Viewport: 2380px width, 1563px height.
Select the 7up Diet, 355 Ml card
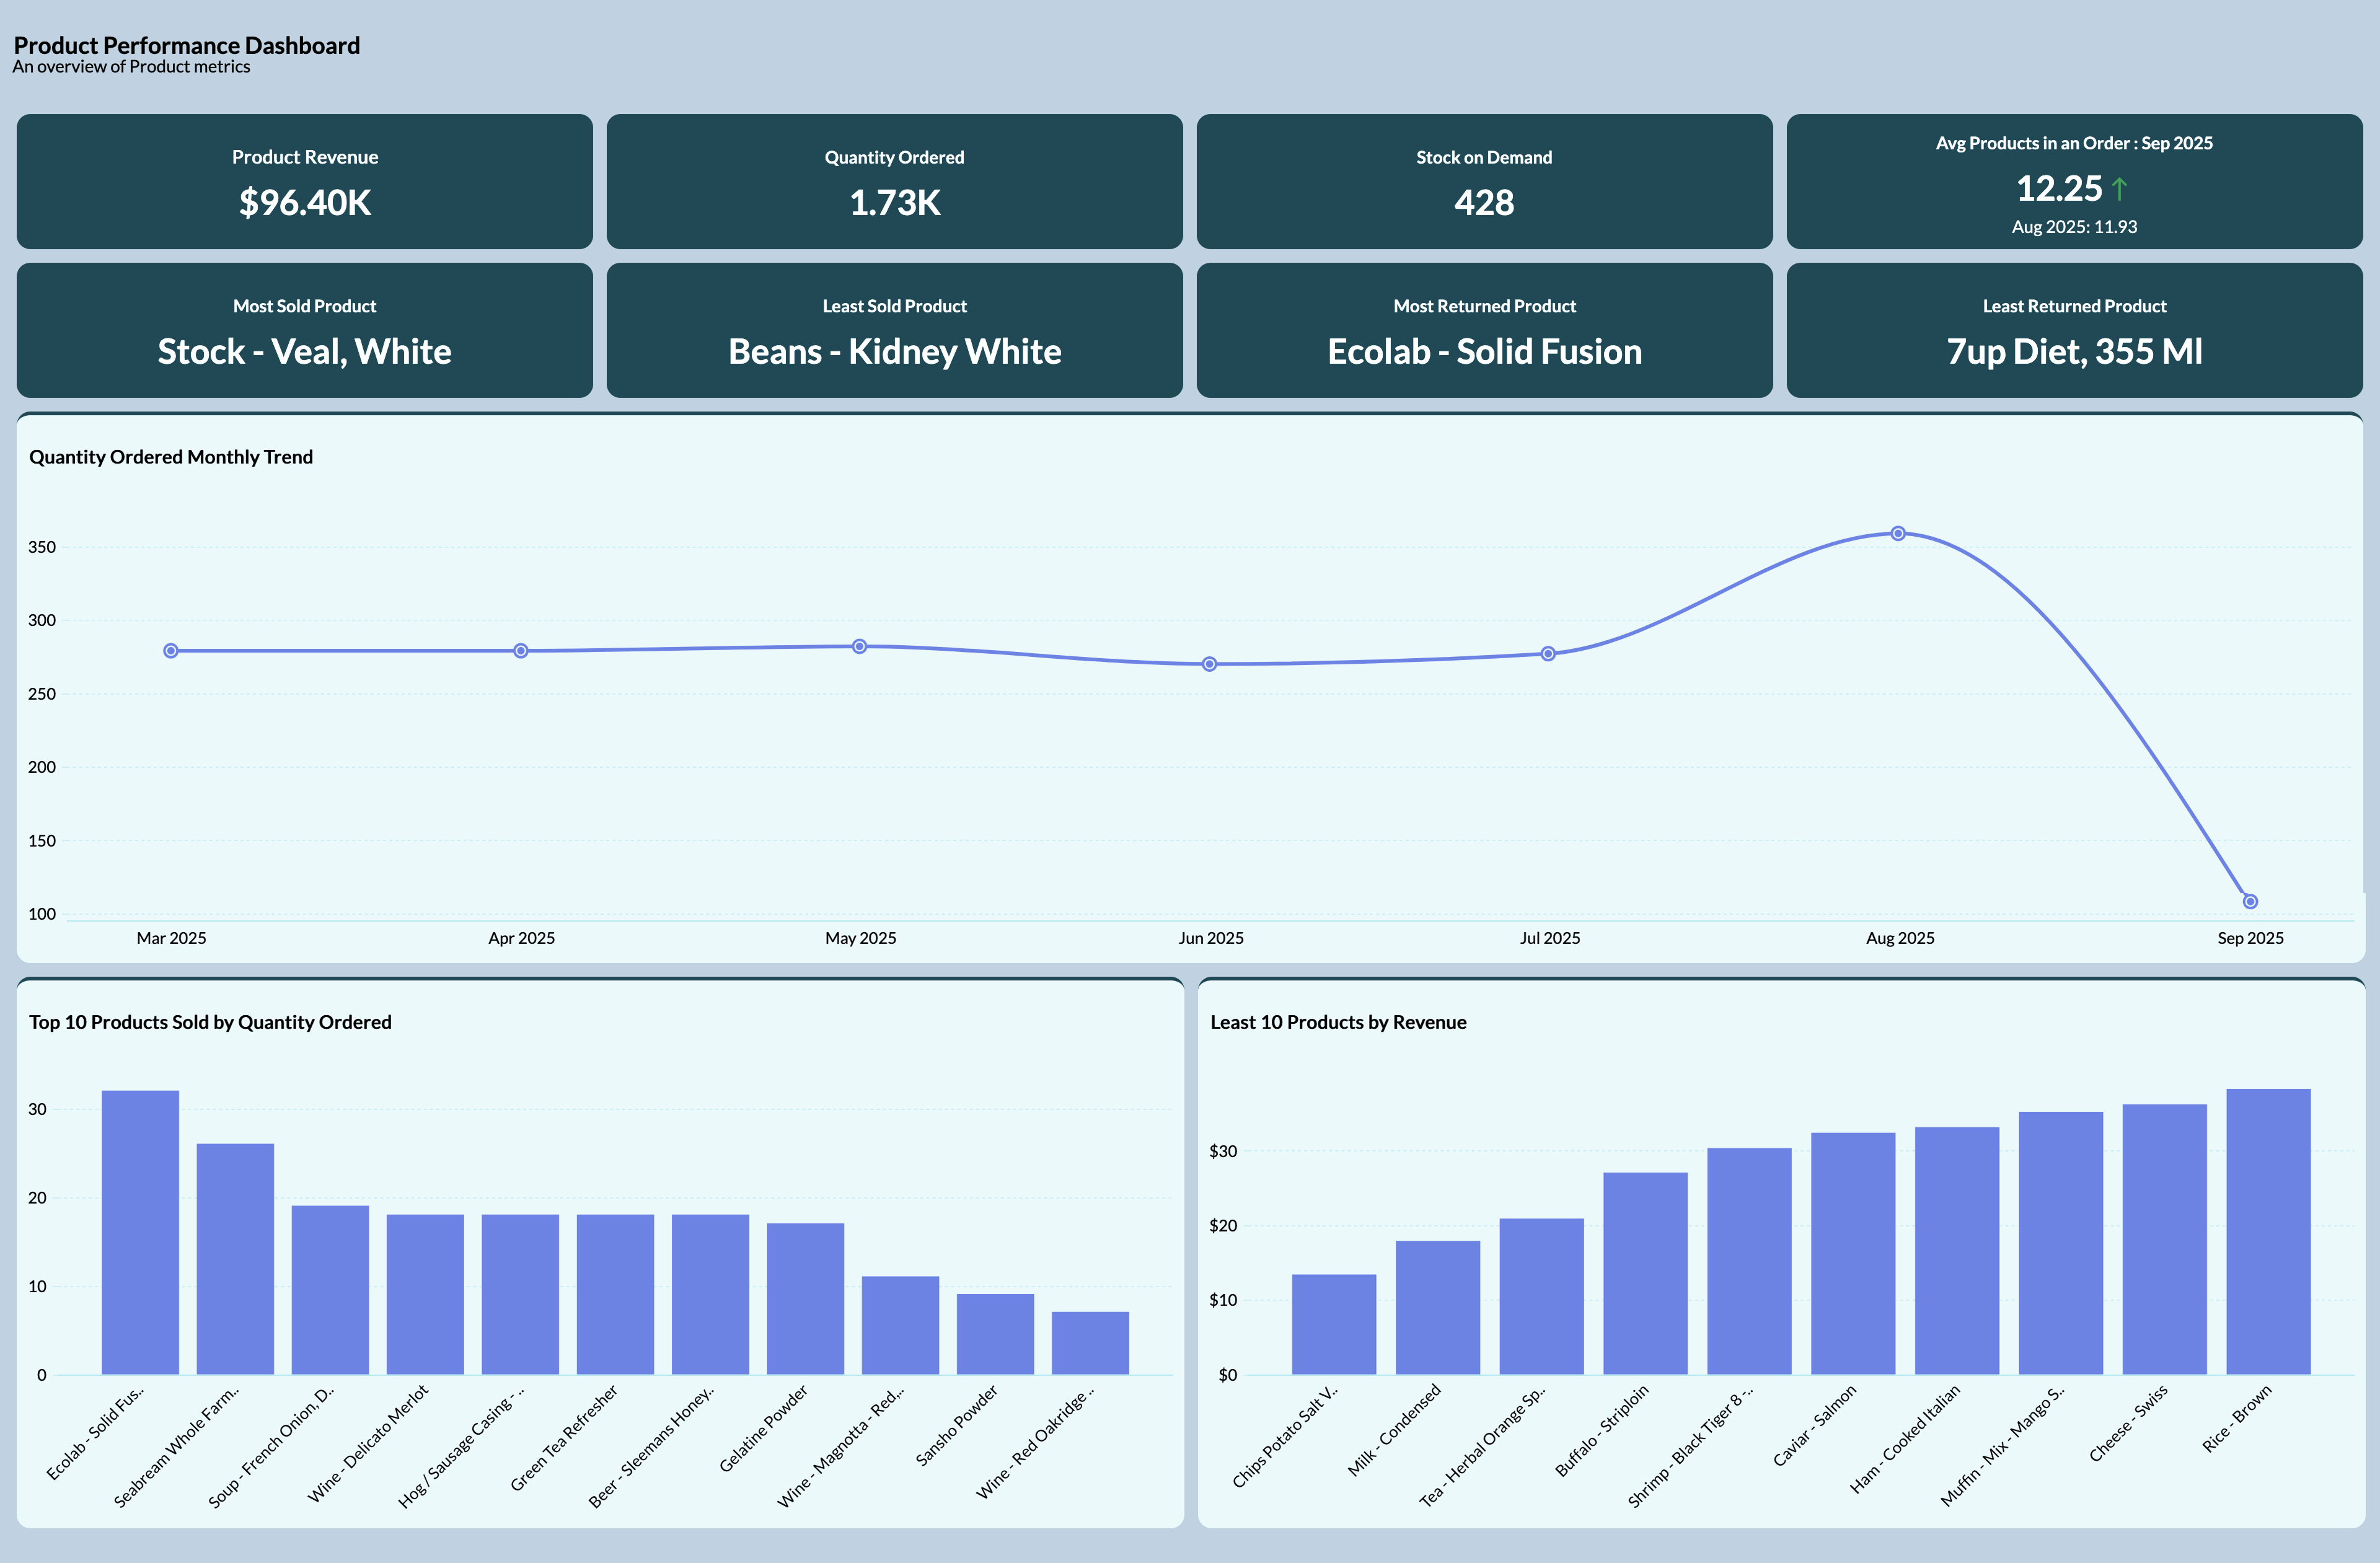[2073, 330]
